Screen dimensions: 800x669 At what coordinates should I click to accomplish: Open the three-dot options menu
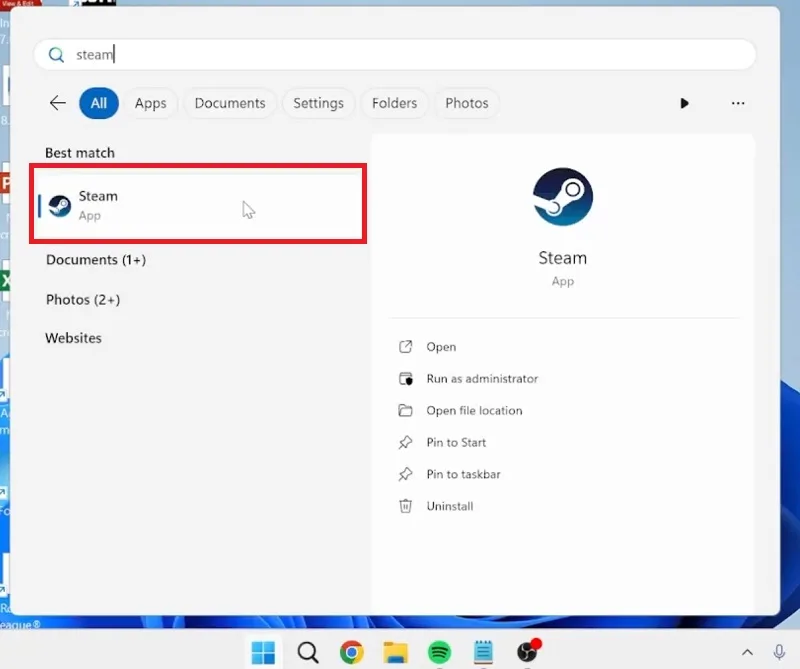pos(738,104)
